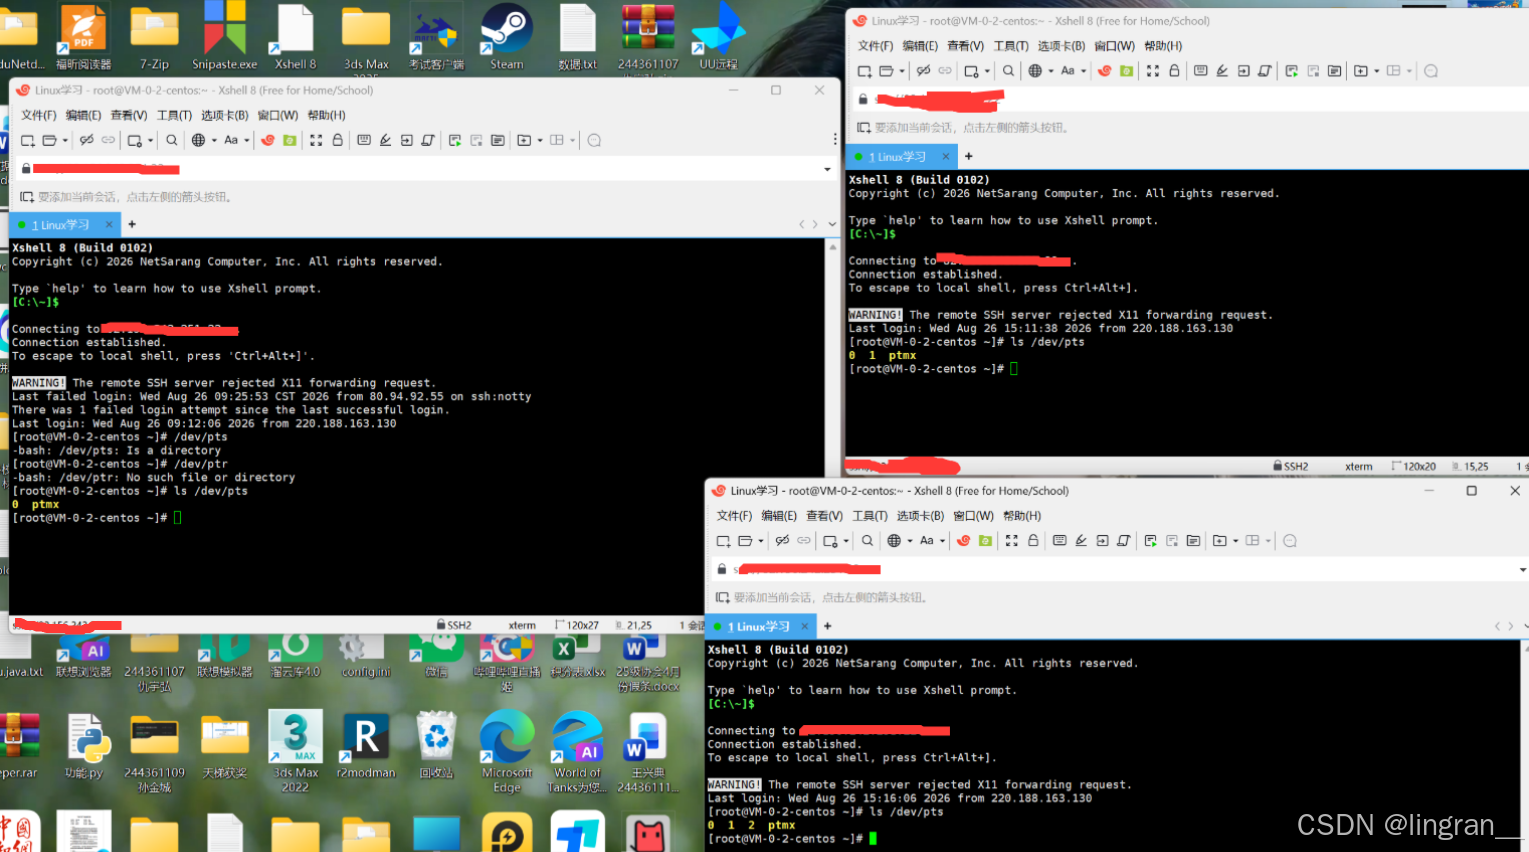Expand Font Aa dropdown arrow in left Xshell window
The width and height of the screenshot is (1529, 852).
tap(246, 141)
